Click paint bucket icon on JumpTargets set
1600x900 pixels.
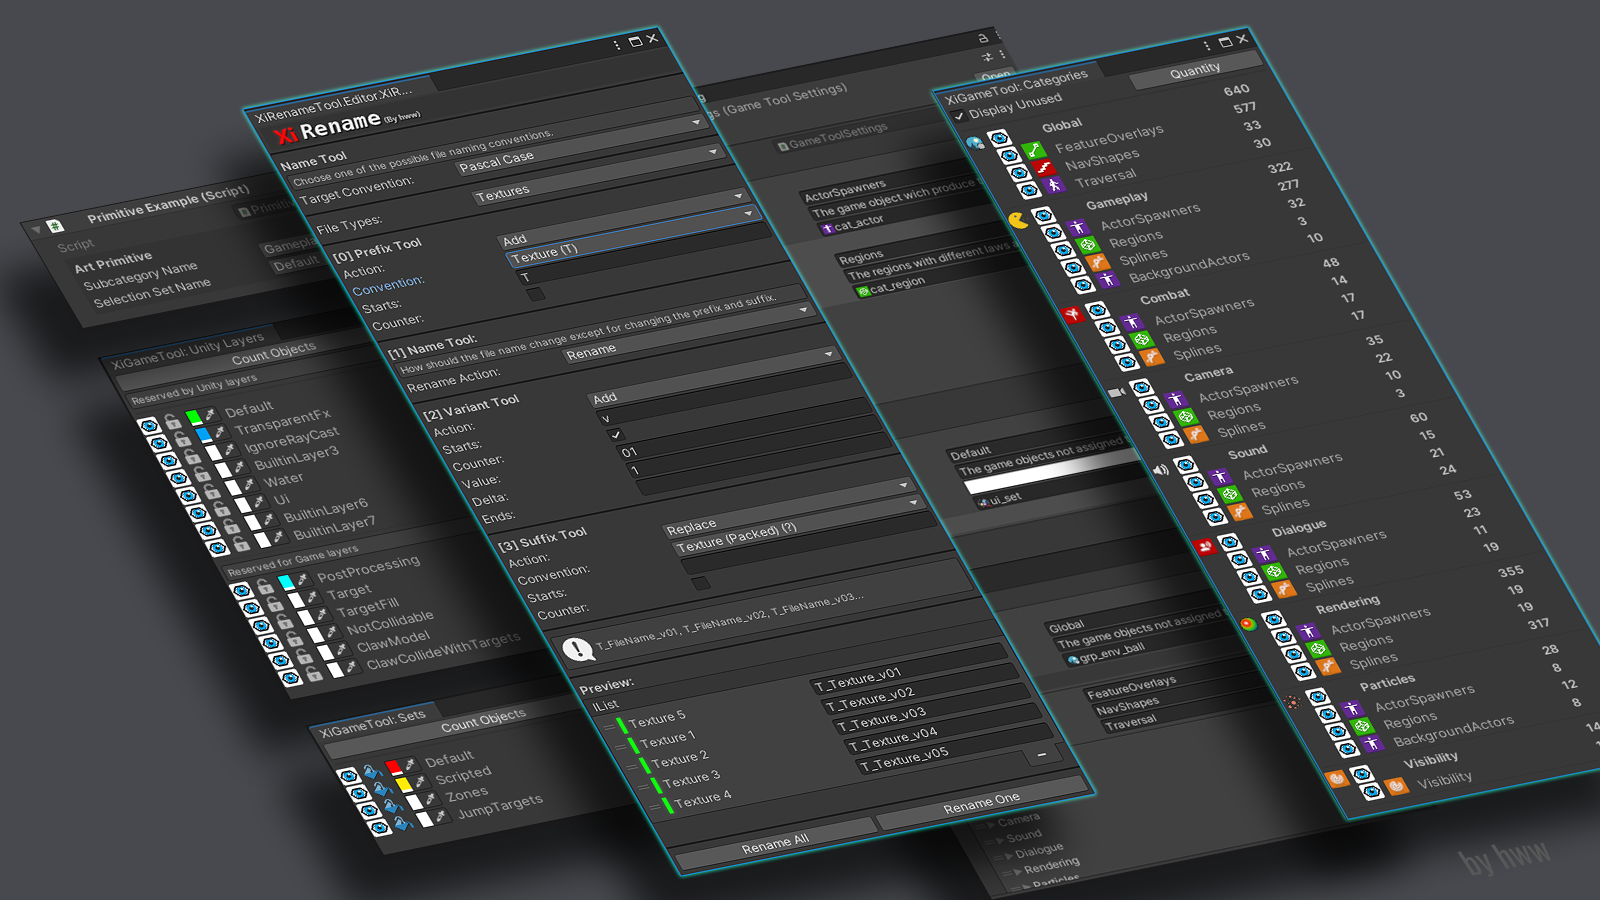click(x=402, y=824)
